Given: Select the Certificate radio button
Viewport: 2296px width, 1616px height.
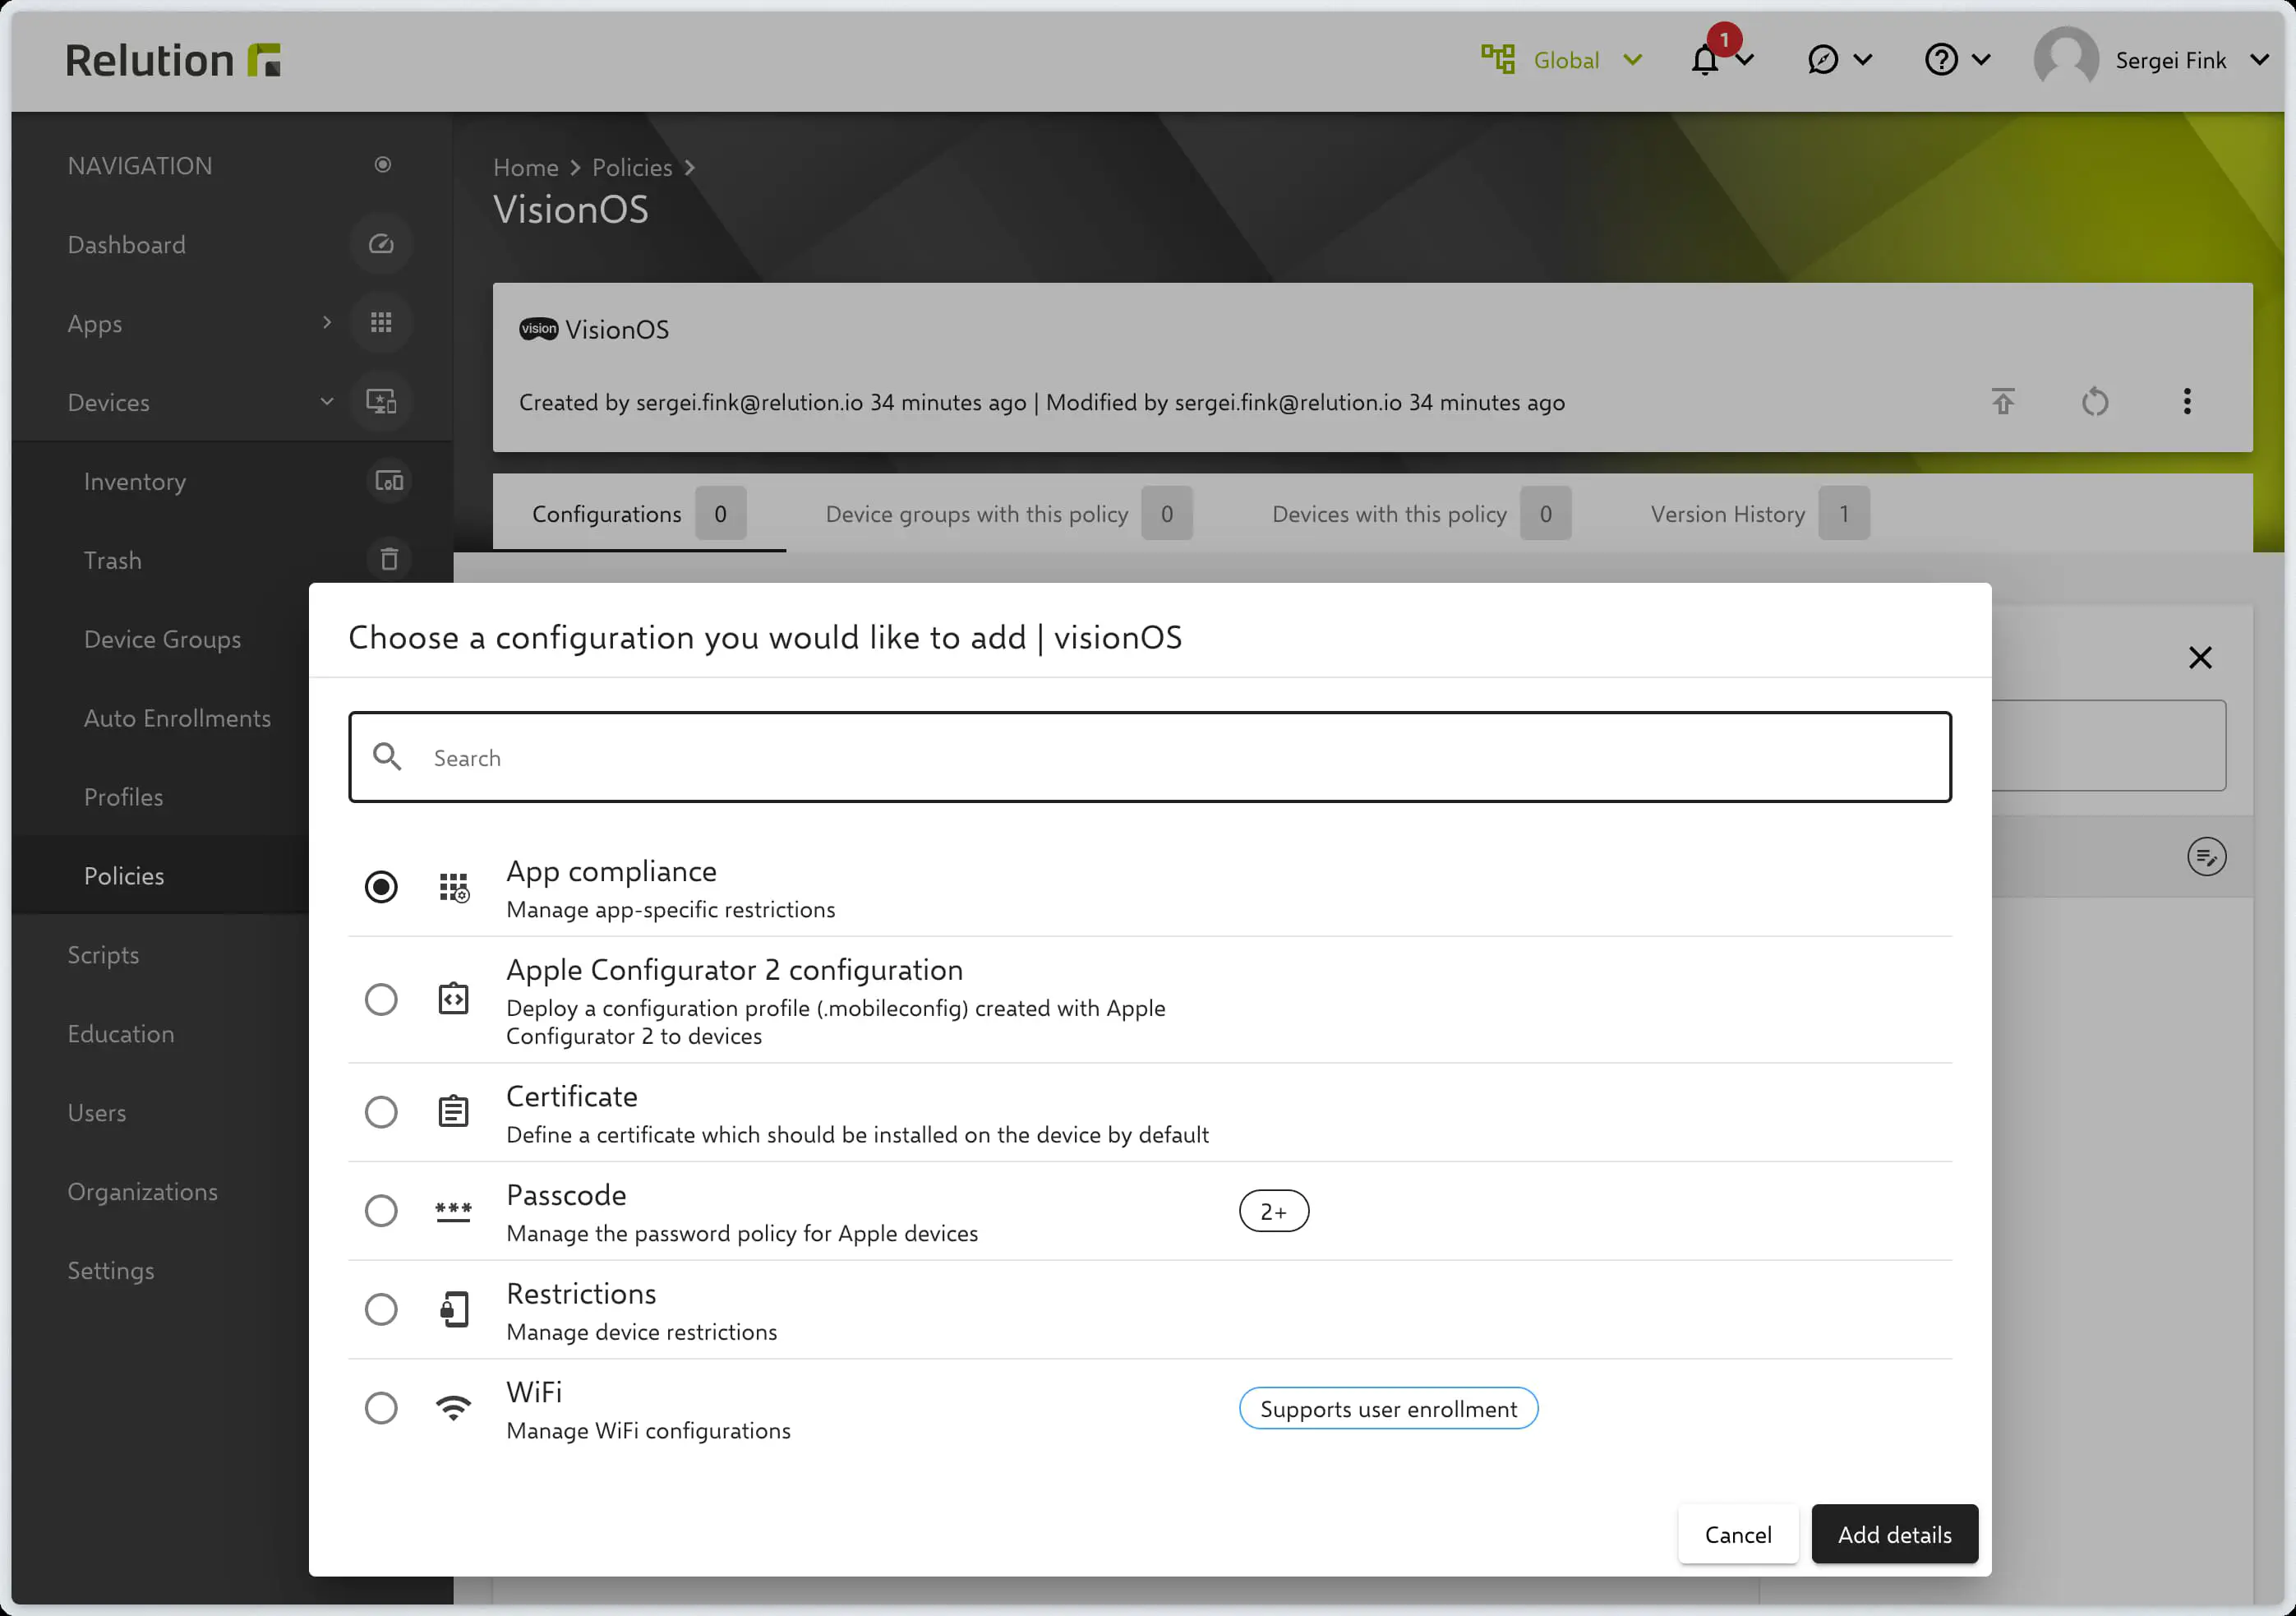Looking at the screenshot, I should coord(381,1112).
